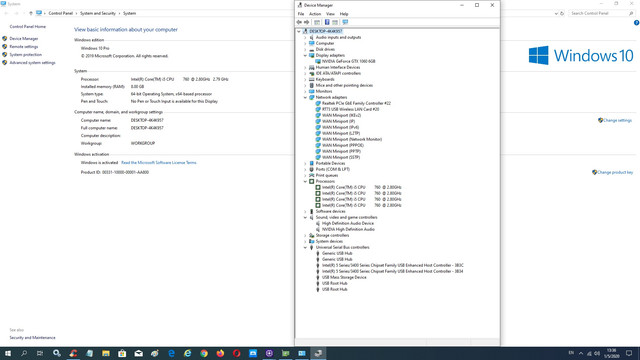The height and width of the screenshot is (360, 640).
Task: Click the Back arrow in Device Manager toolbar
Action: (x=299, y=22)
